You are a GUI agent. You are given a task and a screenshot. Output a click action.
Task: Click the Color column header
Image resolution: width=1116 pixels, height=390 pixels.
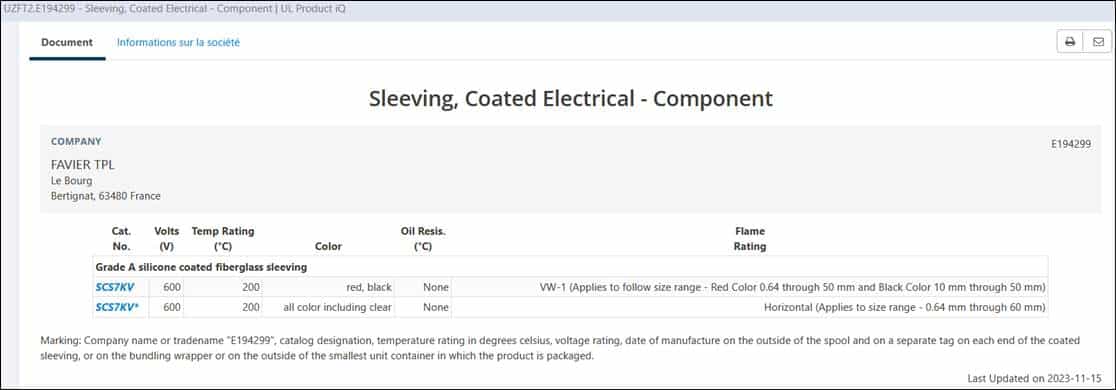328,247
